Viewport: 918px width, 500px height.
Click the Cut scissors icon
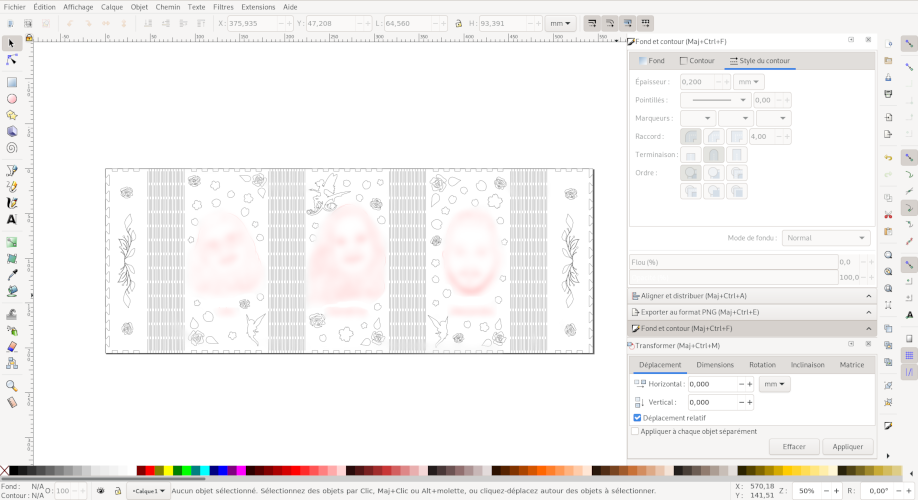tap(888, 215)
